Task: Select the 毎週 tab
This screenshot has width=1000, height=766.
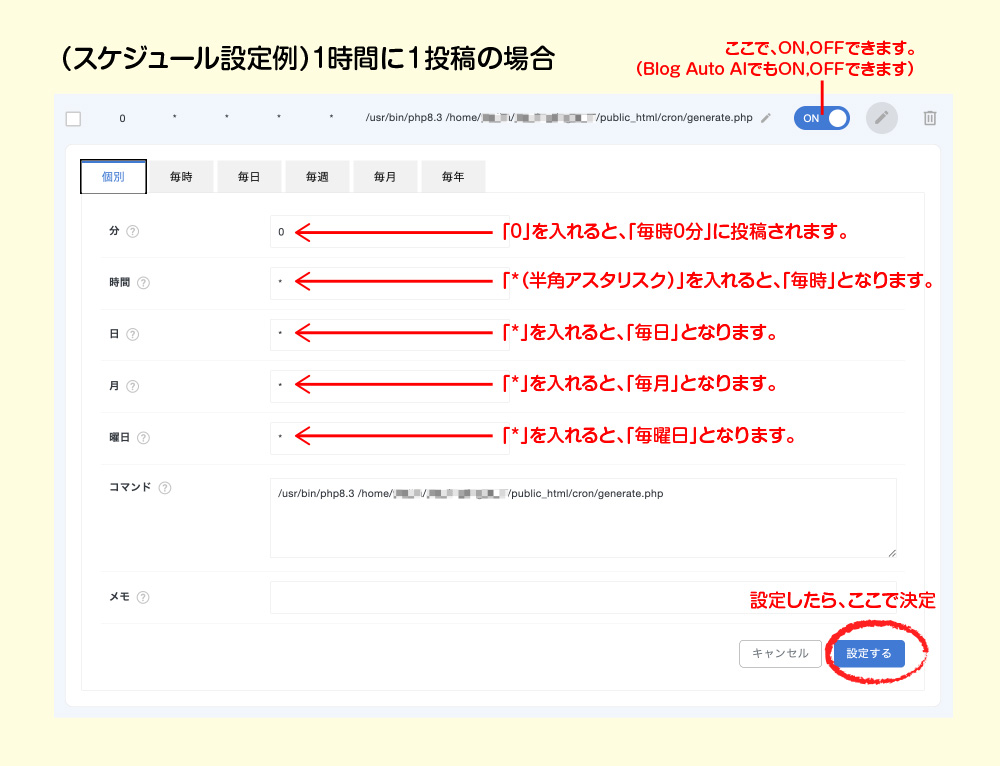Action: pyautogui.click(x=317, y=177)
